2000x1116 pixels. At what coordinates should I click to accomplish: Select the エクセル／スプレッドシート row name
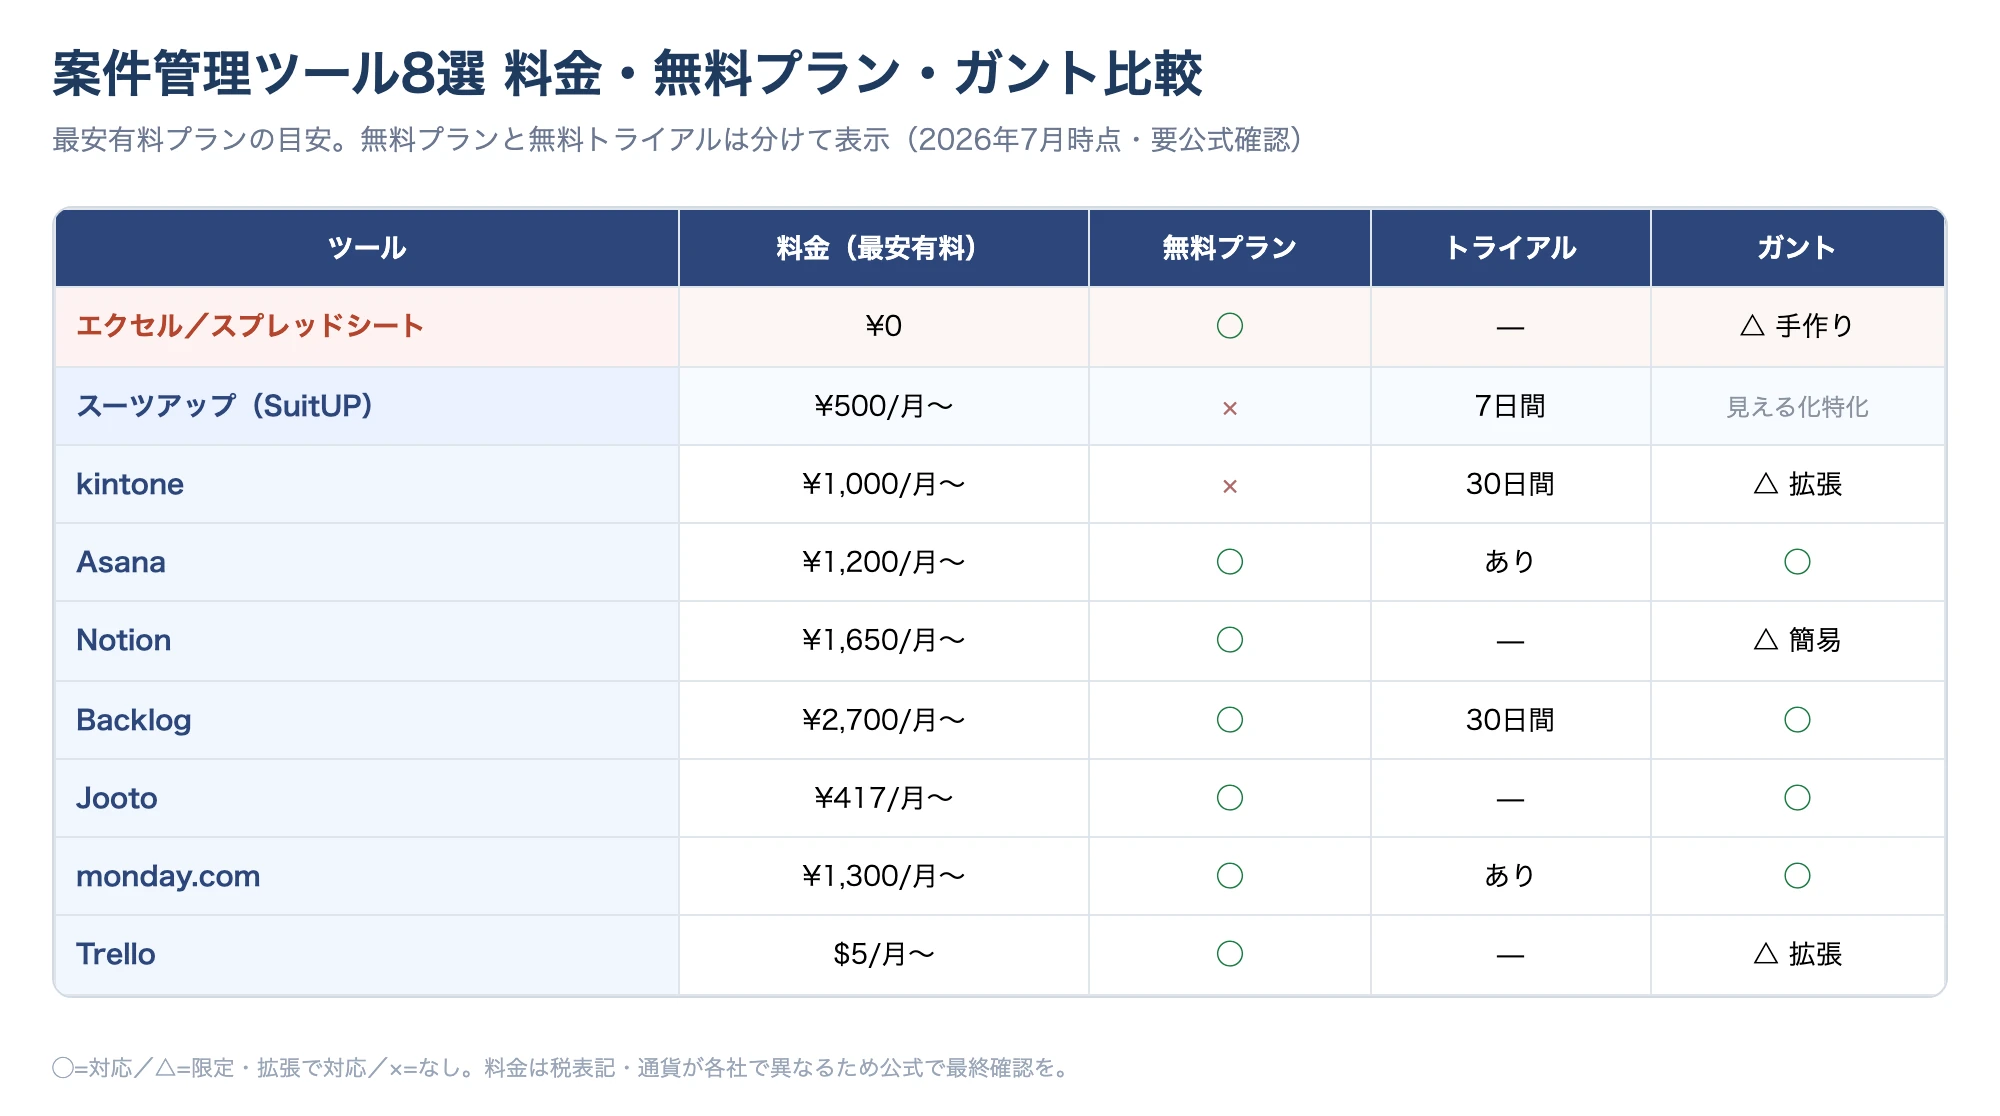[250, 326]
